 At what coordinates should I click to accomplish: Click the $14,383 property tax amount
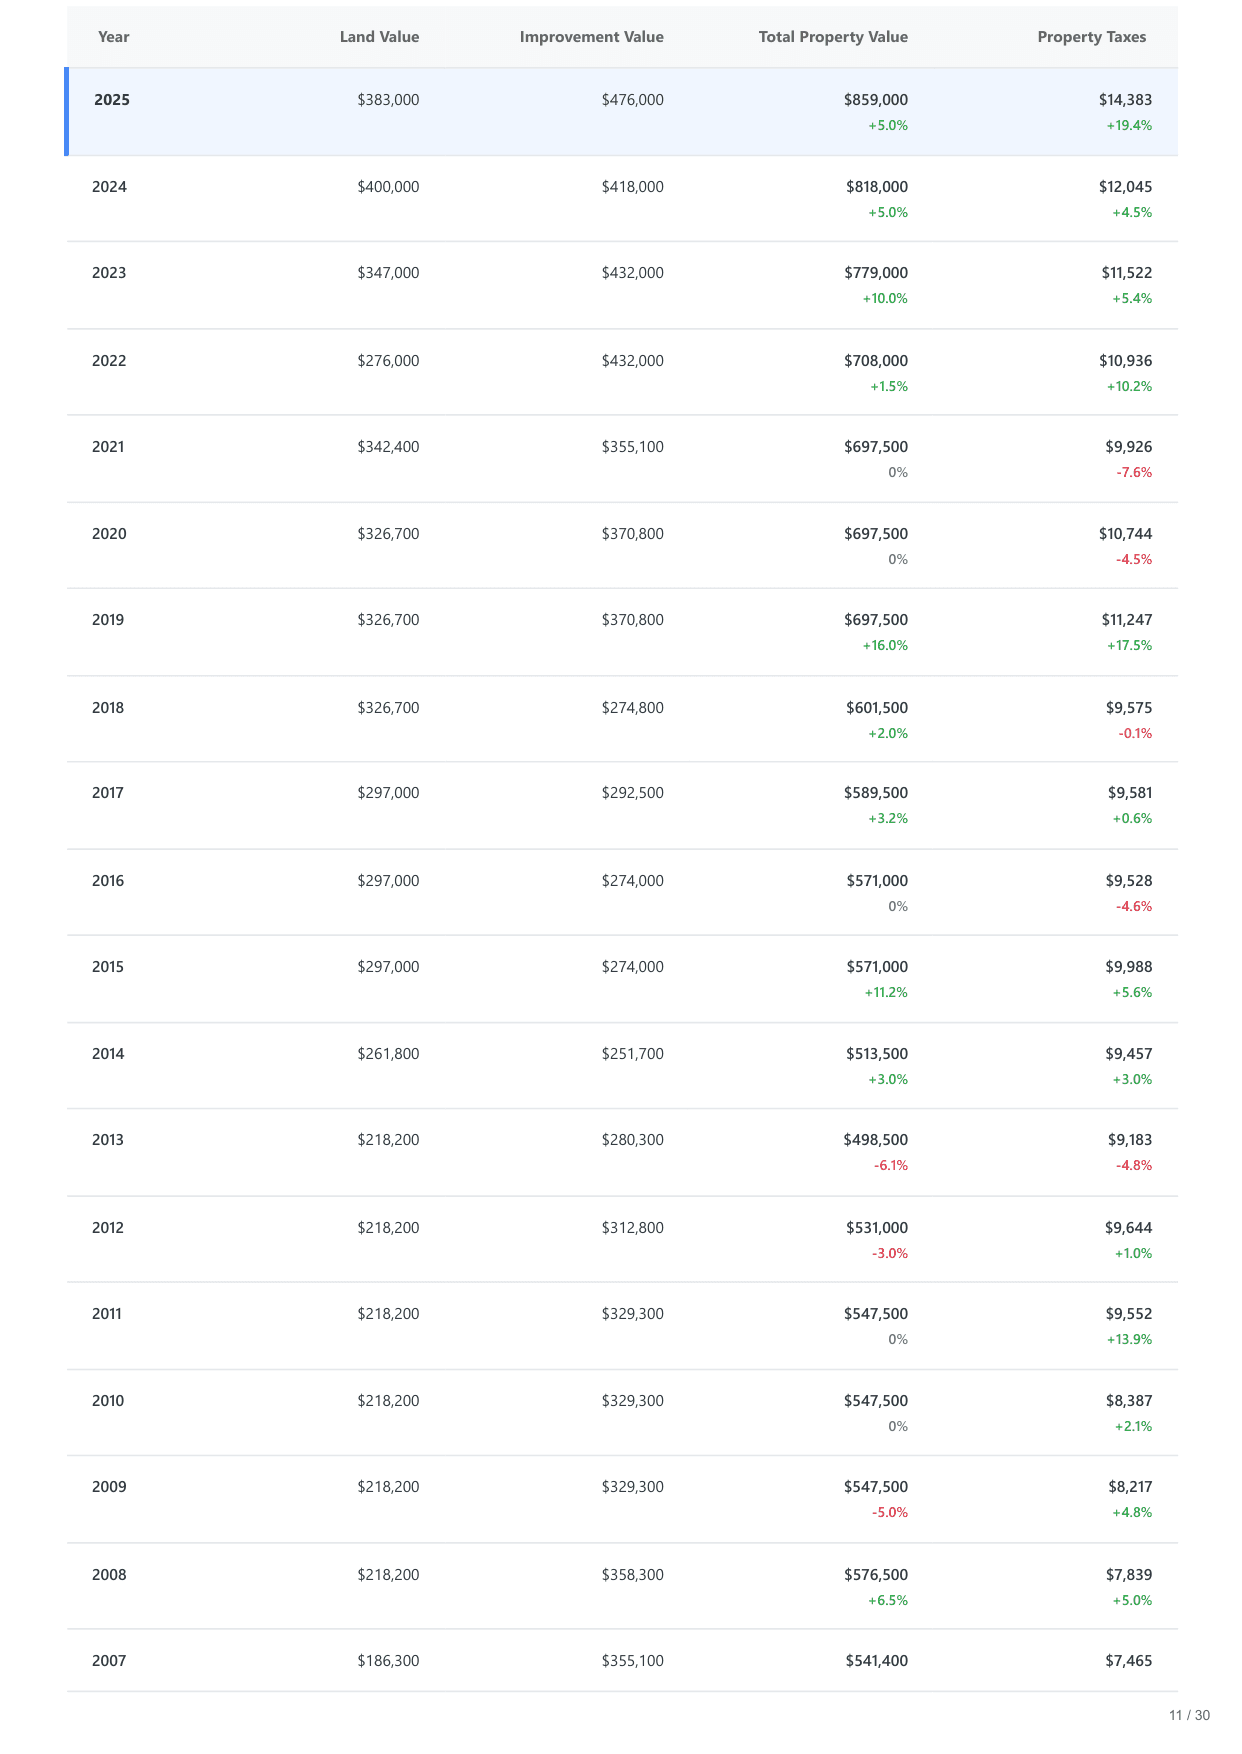tap(1125, 100)
